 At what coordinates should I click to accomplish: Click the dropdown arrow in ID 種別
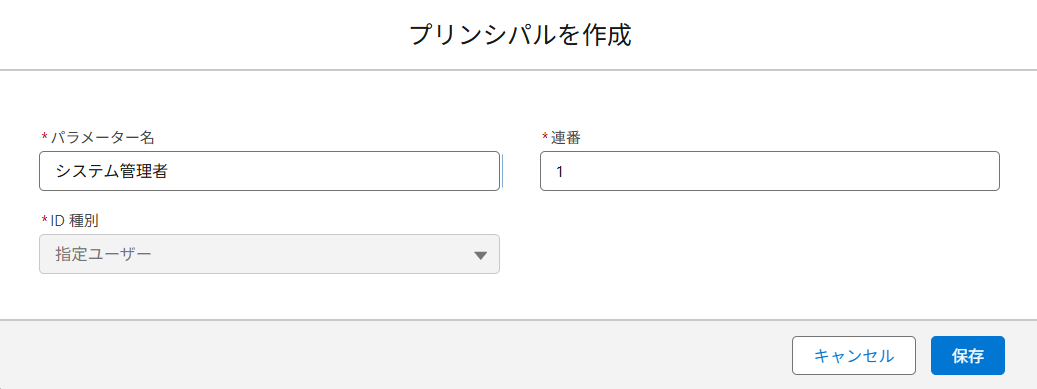tap(481, 255)
